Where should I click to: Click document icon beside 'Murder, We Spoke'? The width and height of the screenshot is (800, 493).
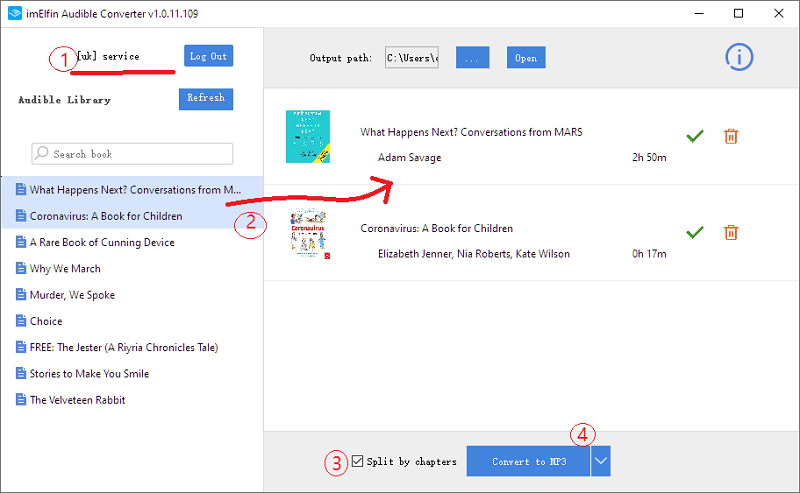point(20,294)
